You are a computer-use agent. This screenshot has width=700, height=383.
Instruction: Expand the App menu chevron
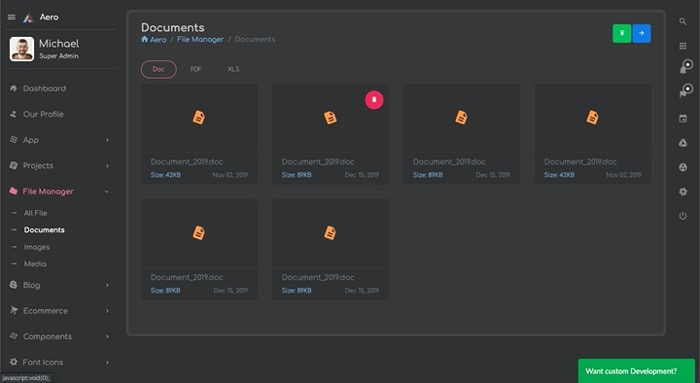pos(107,140)
